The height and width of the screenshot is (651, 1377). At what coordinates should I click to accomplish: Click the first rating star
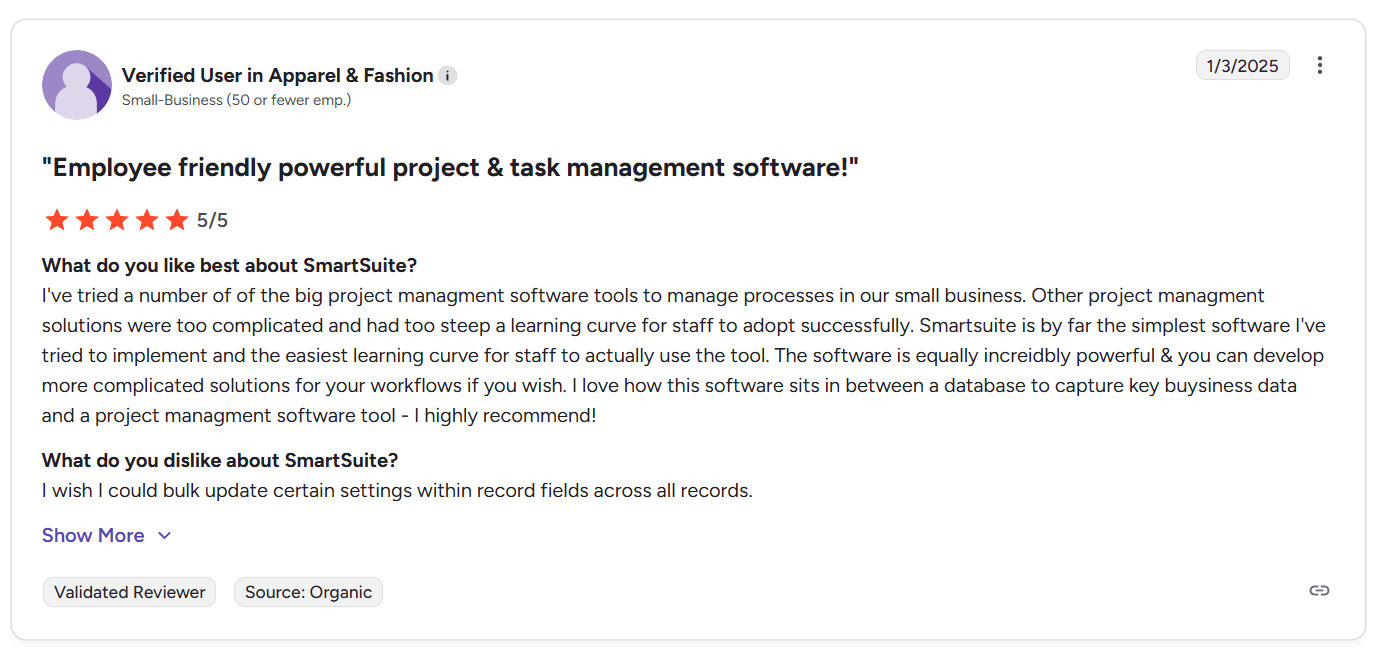tap(57, 220)
